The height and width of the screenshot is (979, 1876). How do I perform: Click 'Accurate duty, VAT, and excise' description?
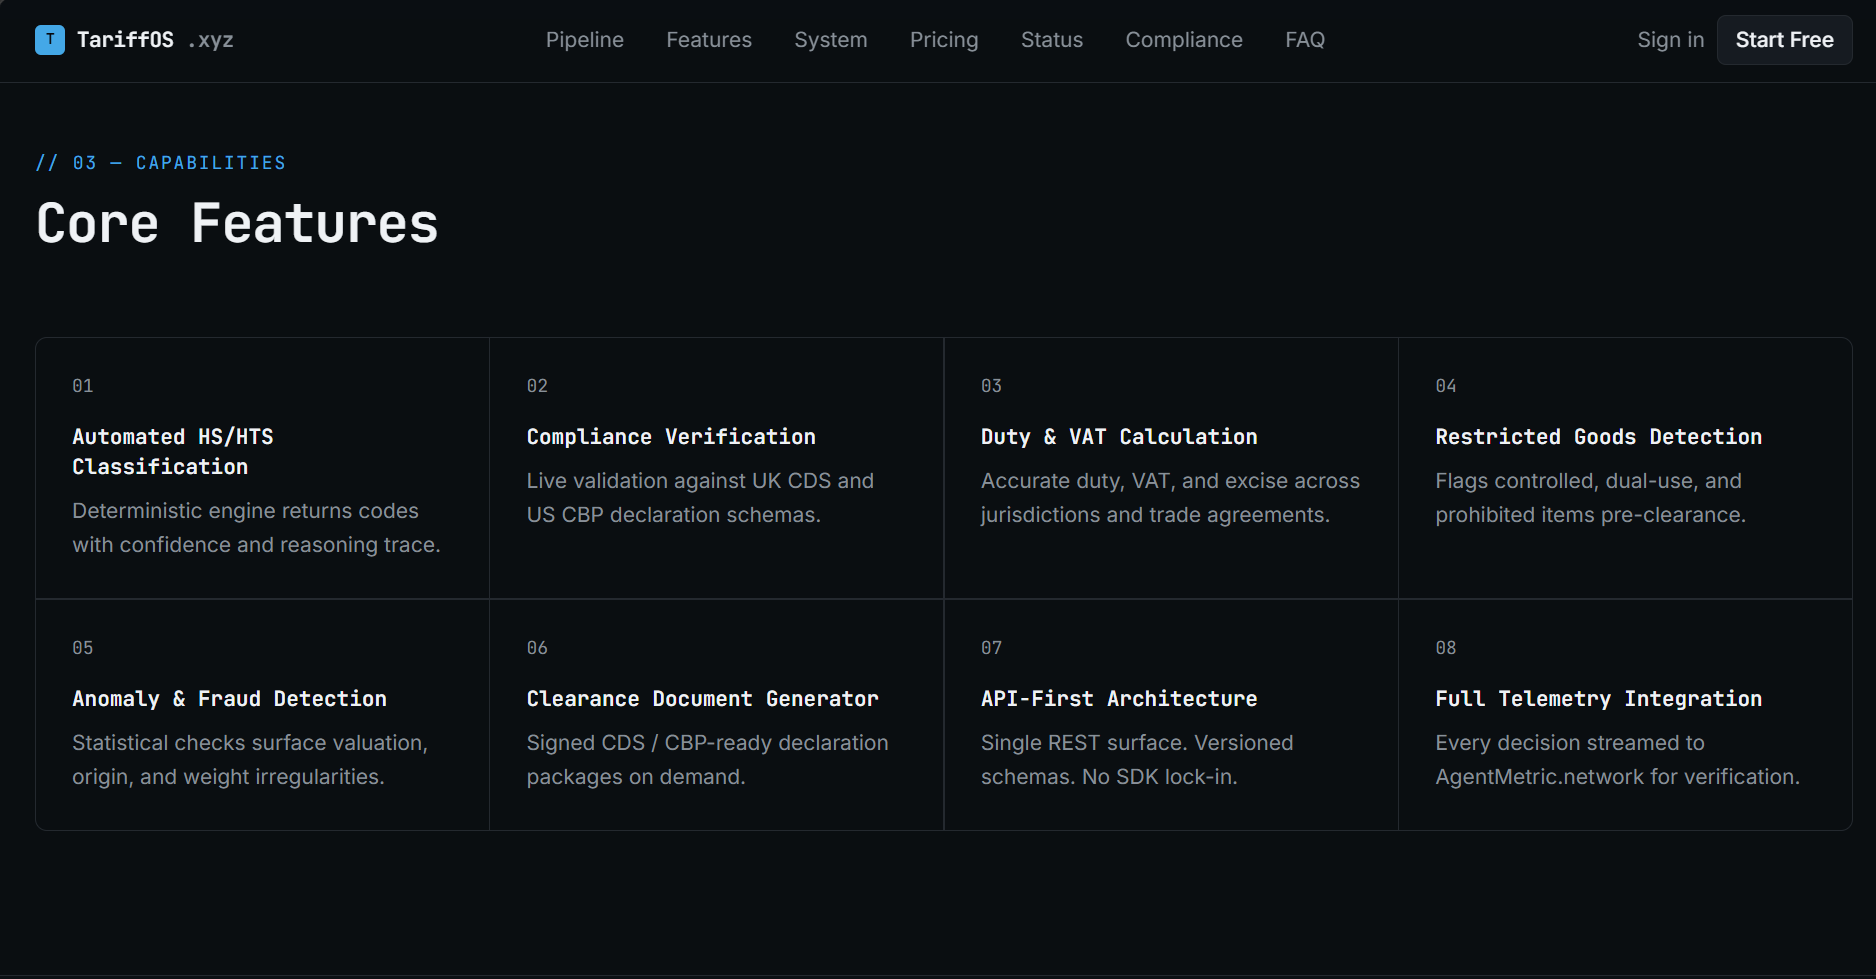coord(1170,498)
